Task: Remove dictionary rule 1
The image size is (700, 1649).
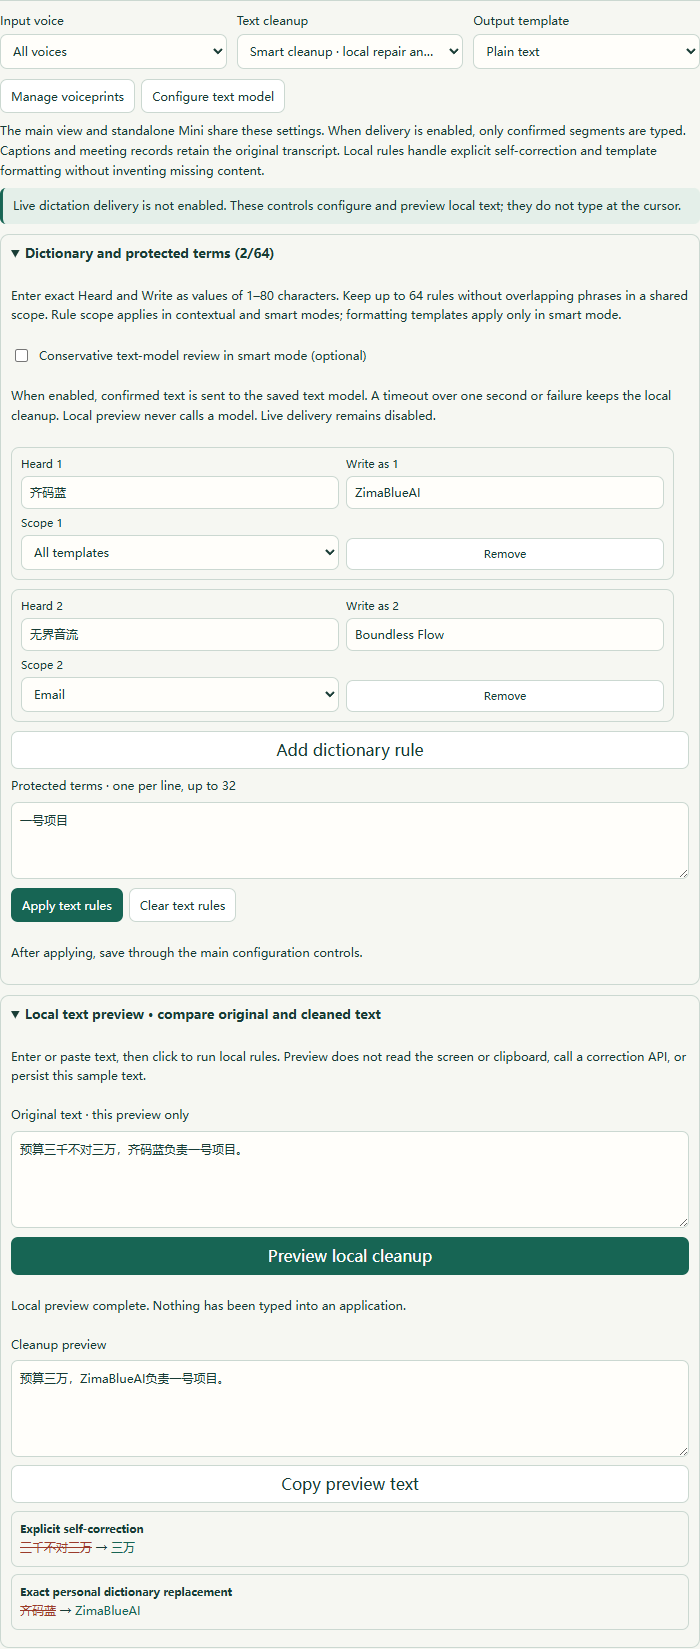Action: [x=505, y=554]
